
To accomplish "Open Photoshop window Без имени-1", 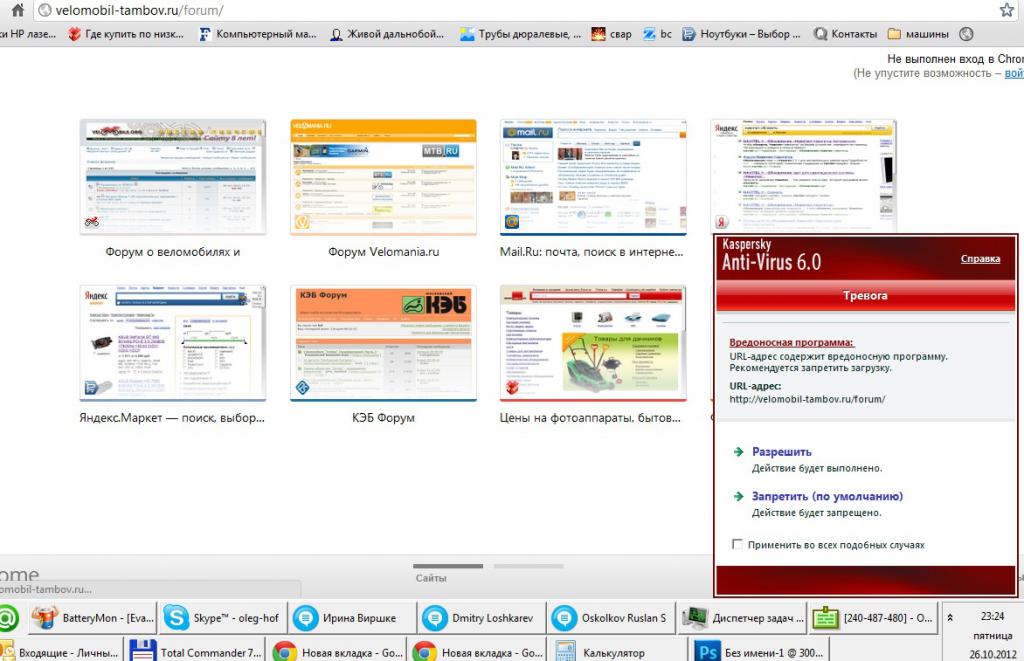I will tap(759, 653).
